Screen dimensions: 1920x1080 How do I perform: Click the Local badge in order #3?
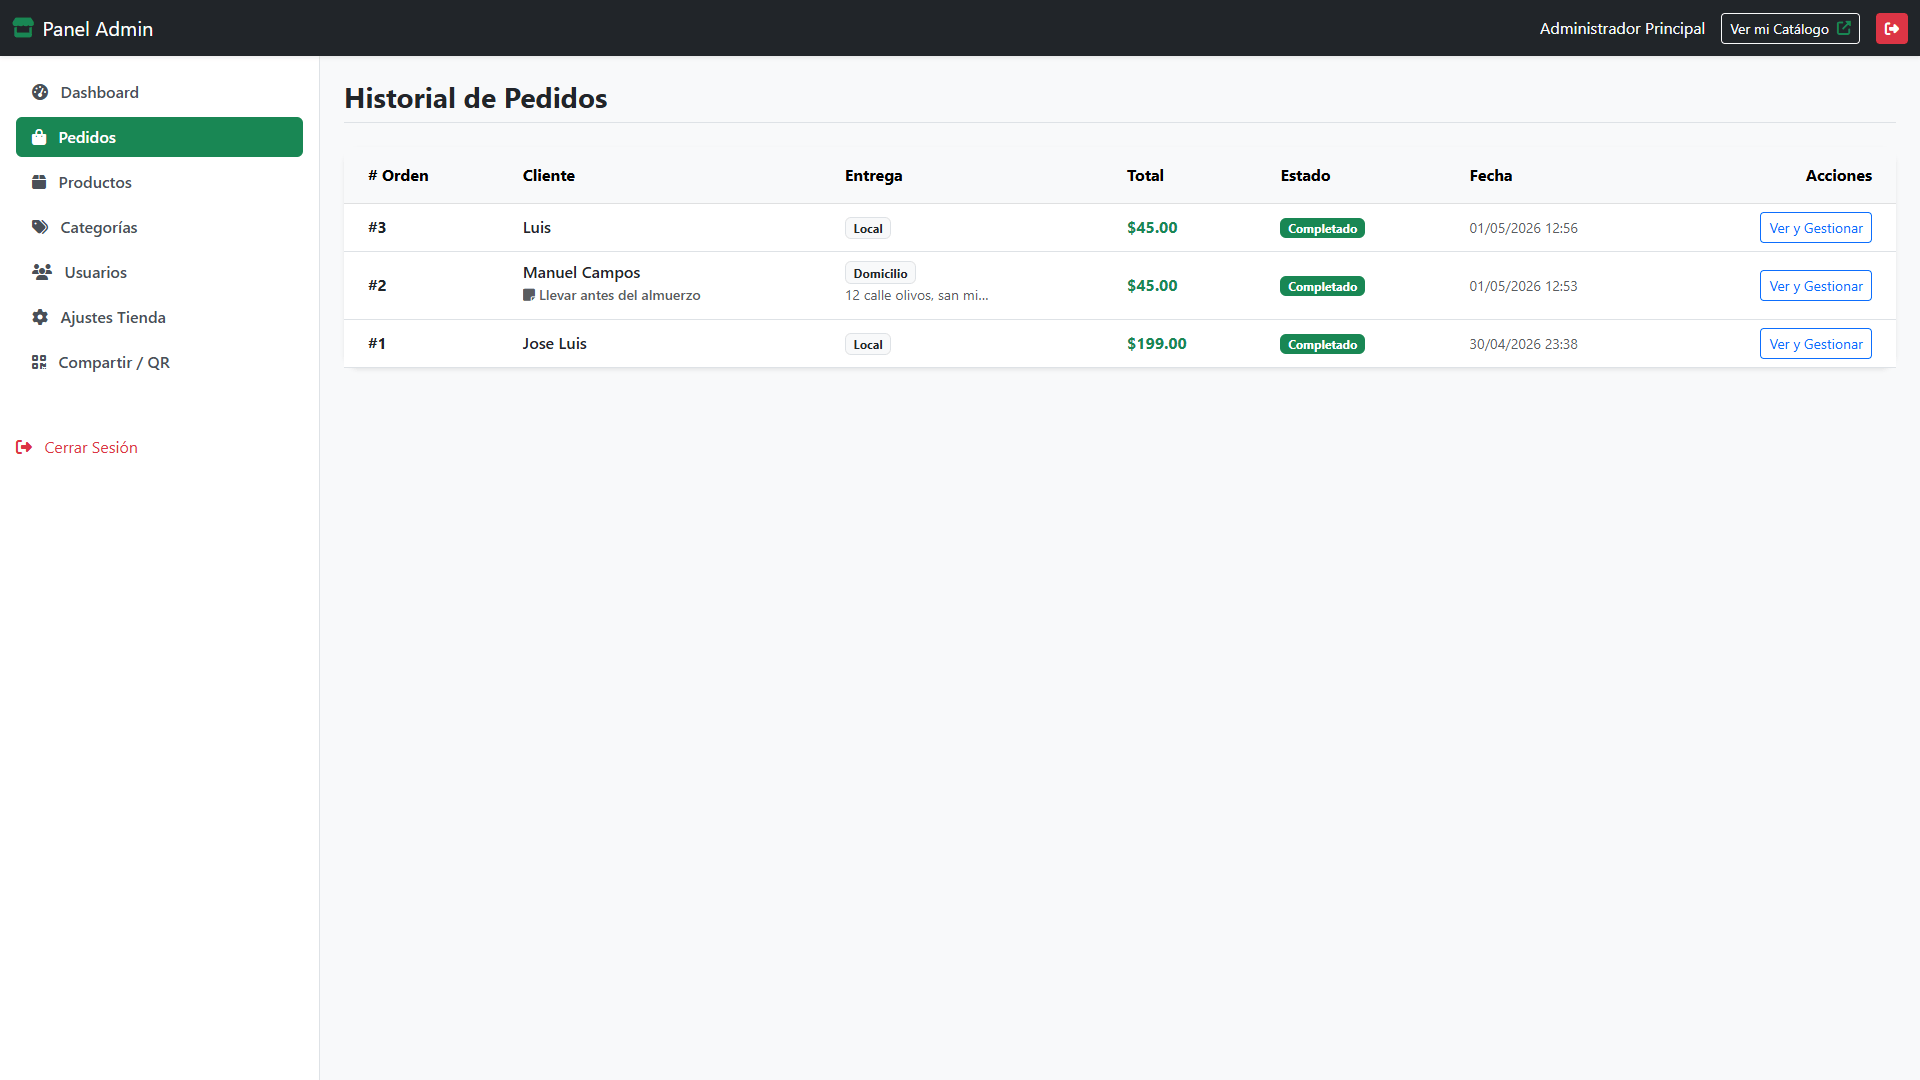point(868,228)
